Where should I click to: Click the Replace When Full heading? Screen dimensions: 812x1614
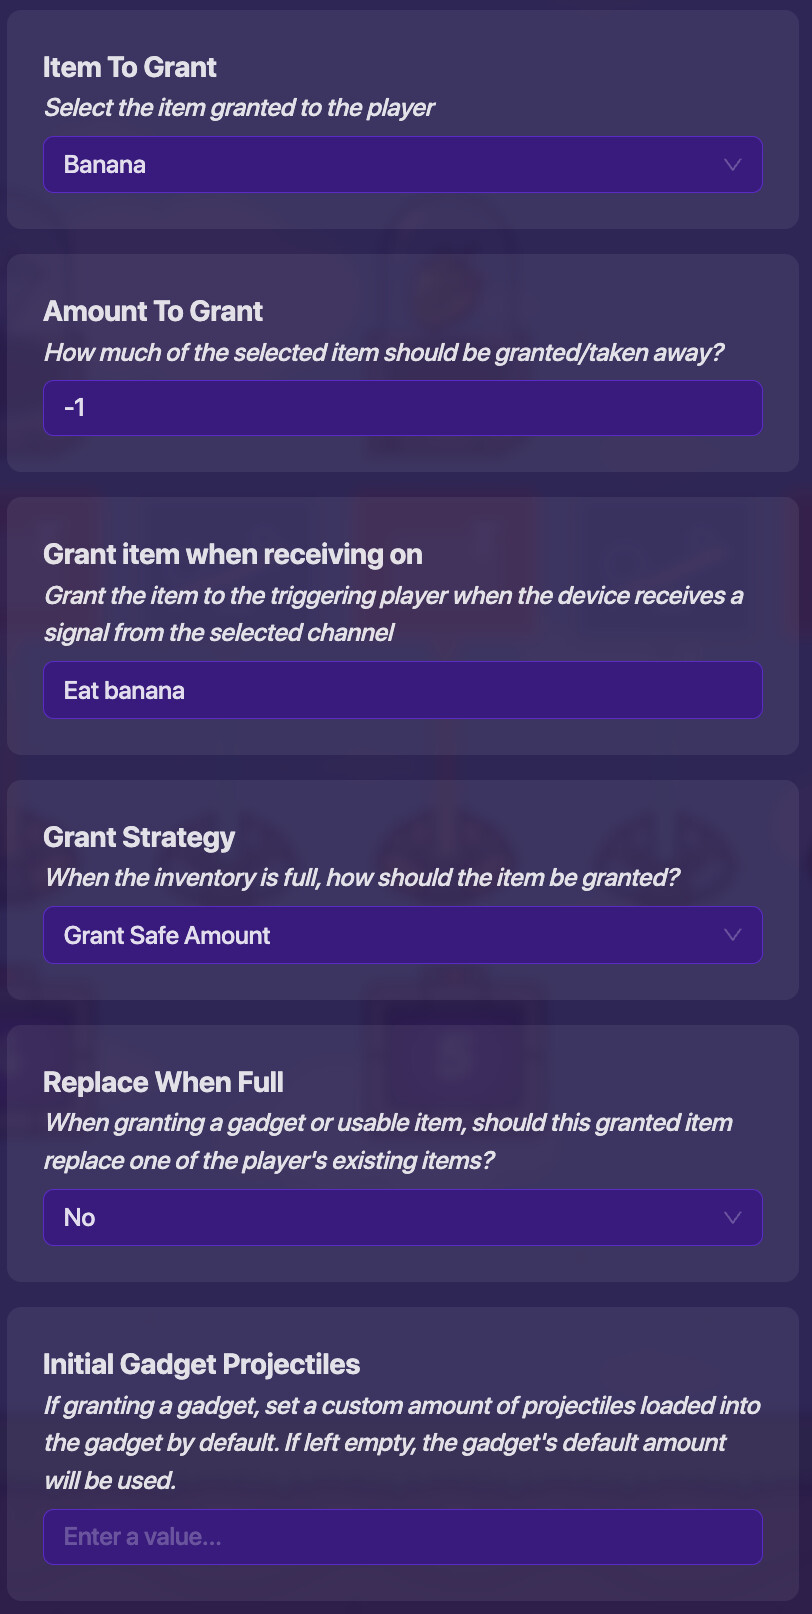tap(163, 1082)
